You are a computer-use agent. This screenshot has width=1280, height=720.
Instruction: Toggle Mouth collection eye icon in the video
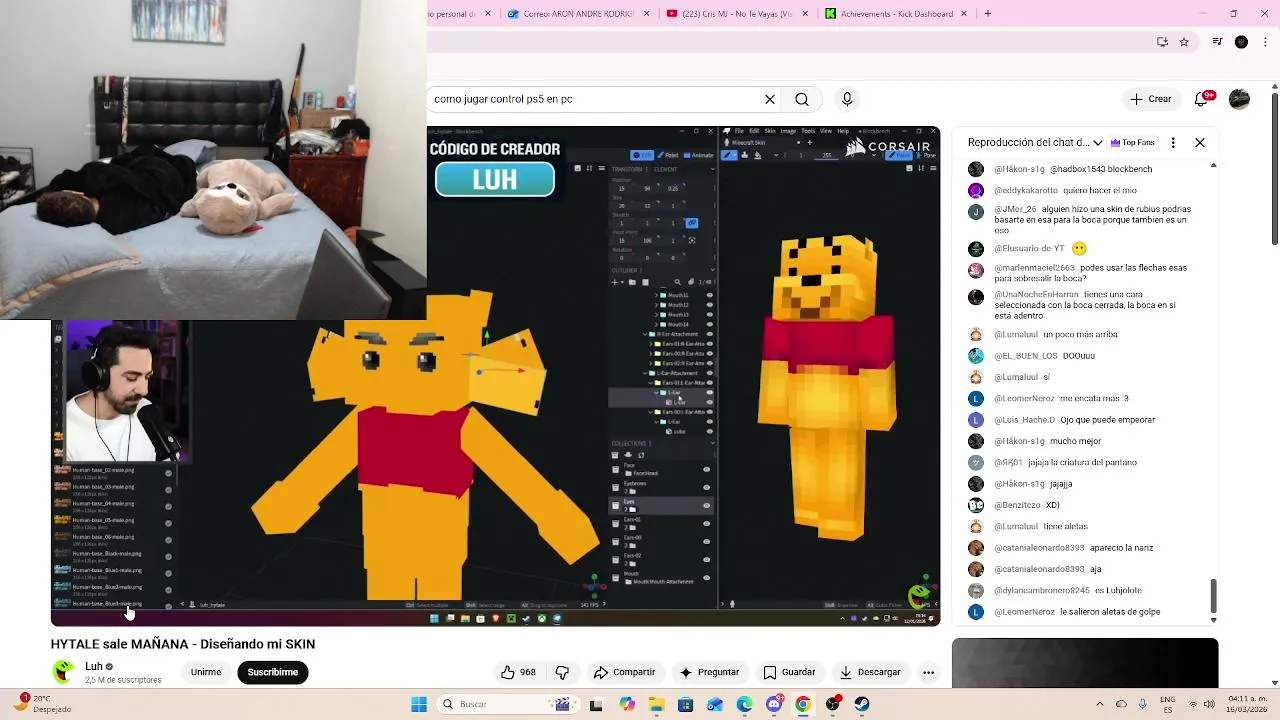pos(706,578)
